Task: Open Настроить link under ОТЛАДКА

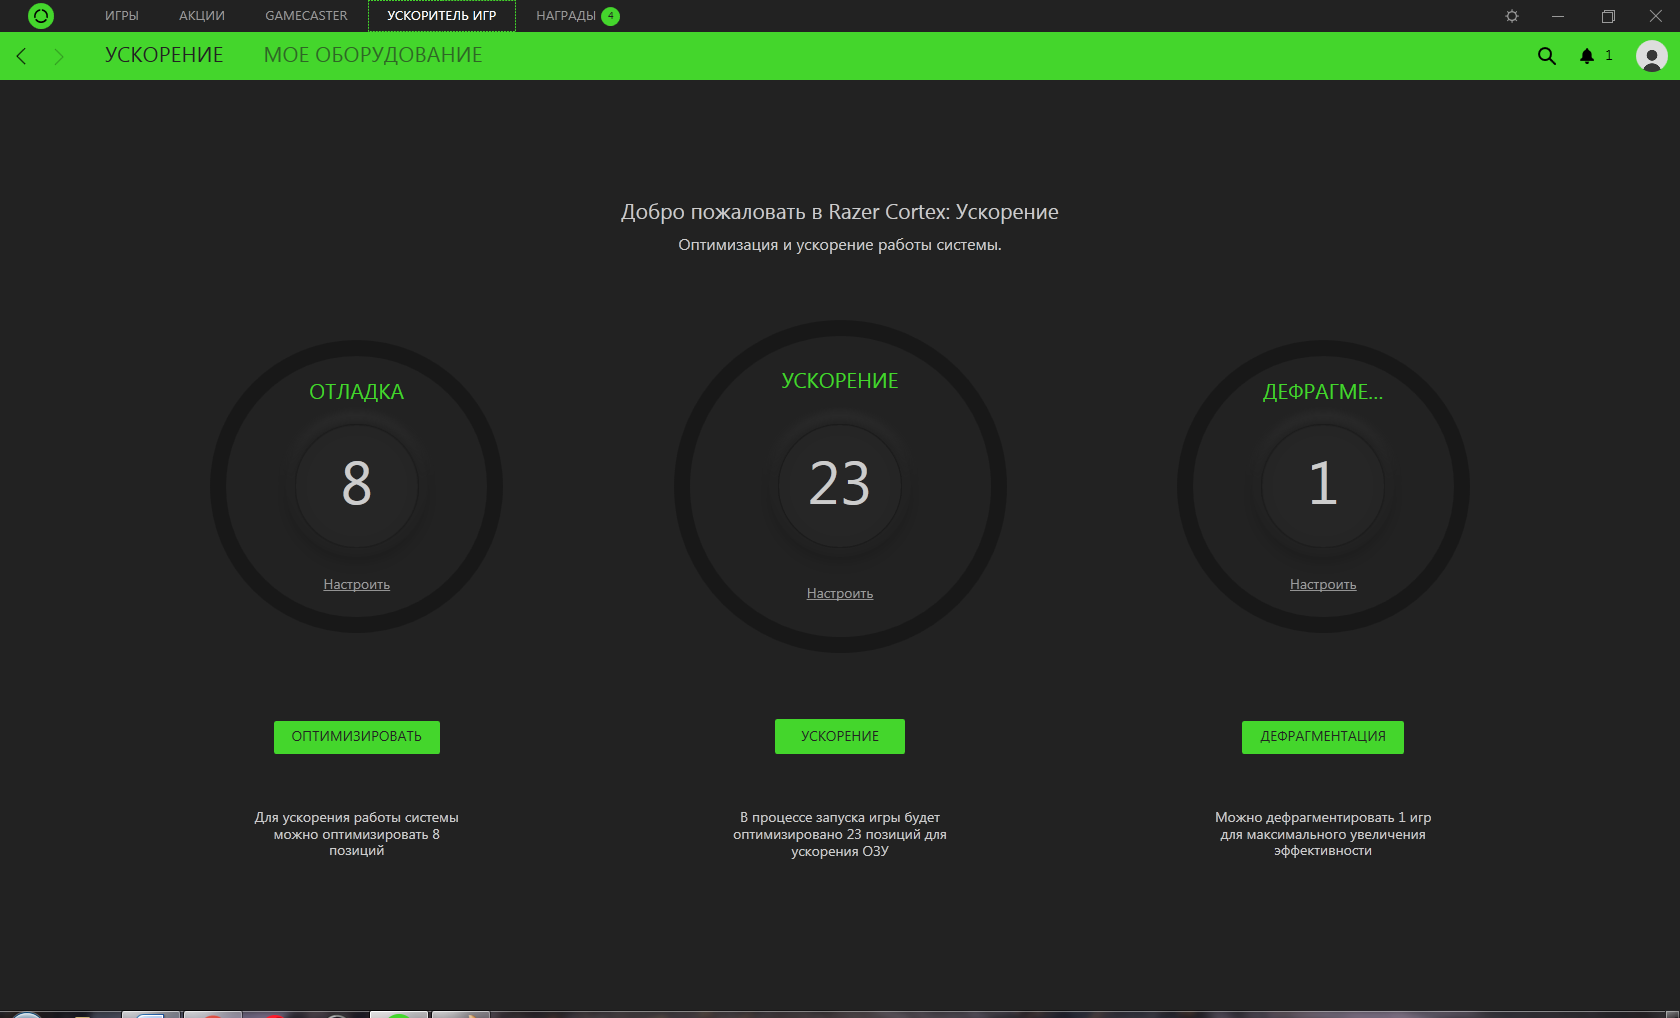Action: [357, 585]
